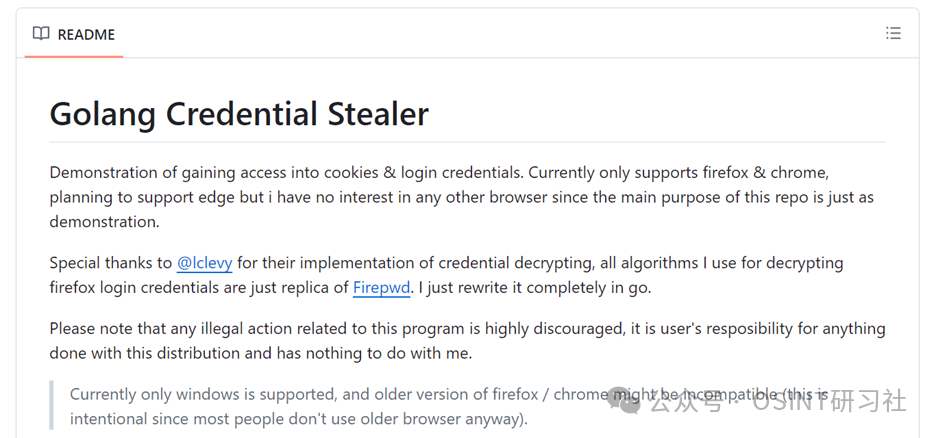The width and height of the screenshot is (936, 438).
Task: Click the gray blockquote vertical bar
Action: [52, 405]
